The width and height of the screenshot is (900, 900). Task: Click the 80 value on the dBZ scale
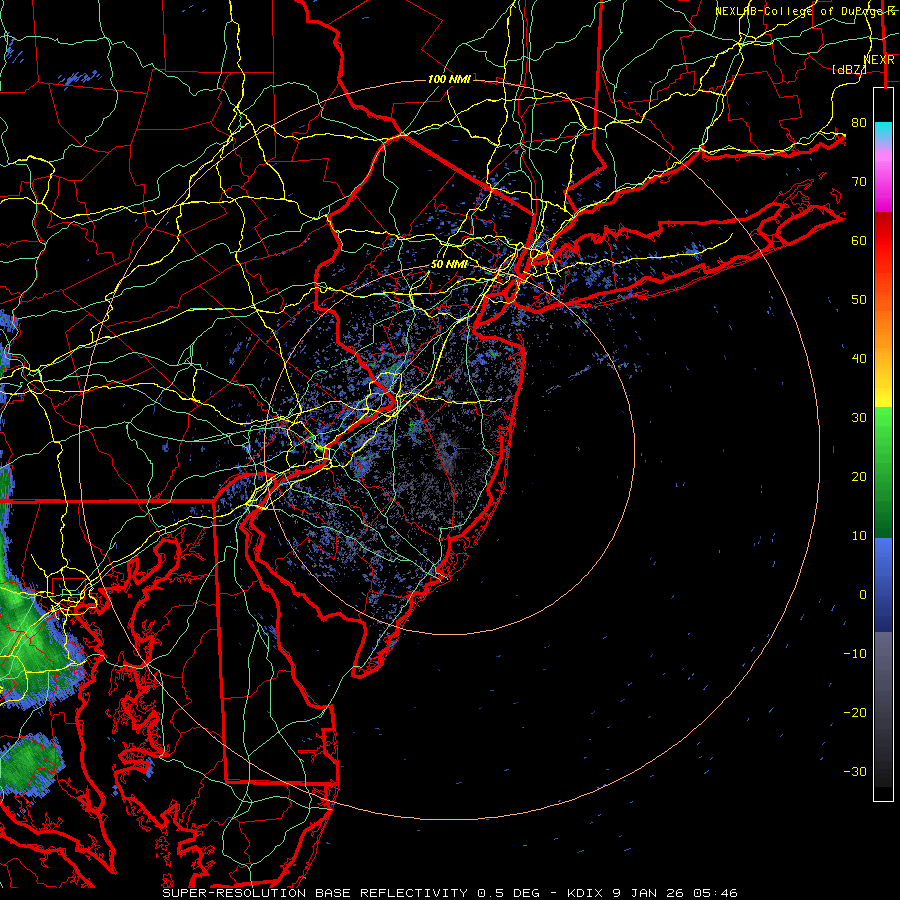coord(859,123)
